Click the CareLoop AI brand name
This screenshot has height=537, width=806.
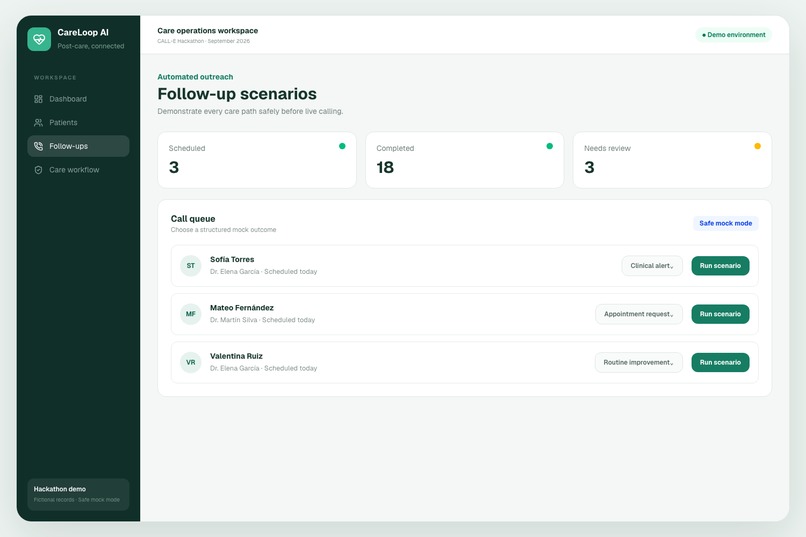pos(83,32)
